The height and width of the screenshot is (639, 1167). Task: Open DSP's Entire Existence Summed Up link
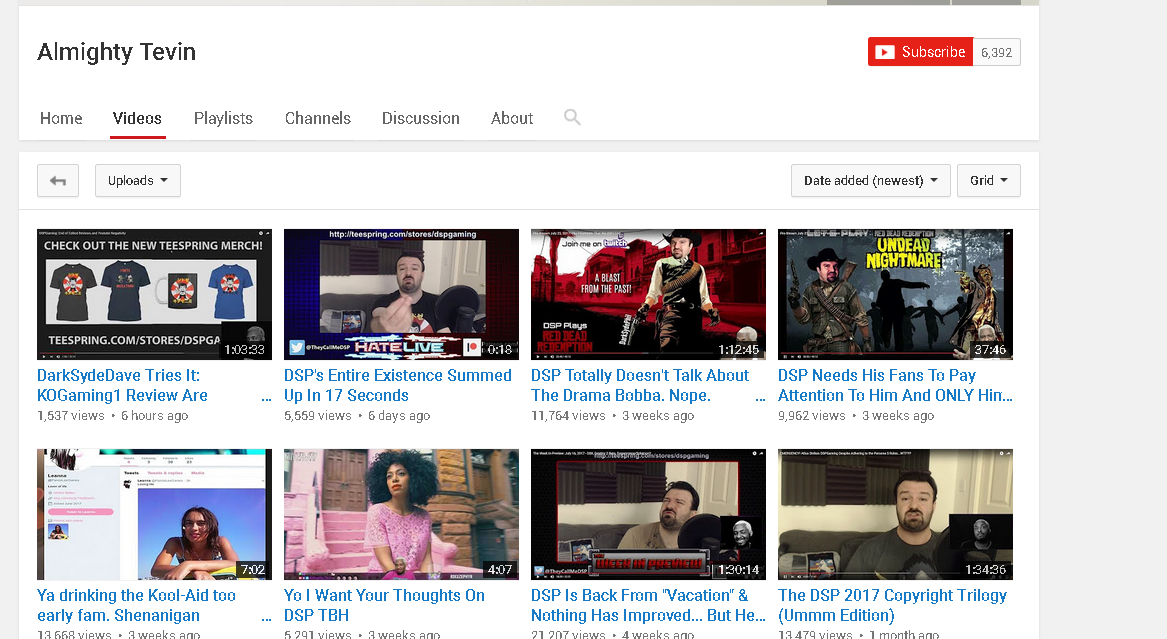point(397,385)
